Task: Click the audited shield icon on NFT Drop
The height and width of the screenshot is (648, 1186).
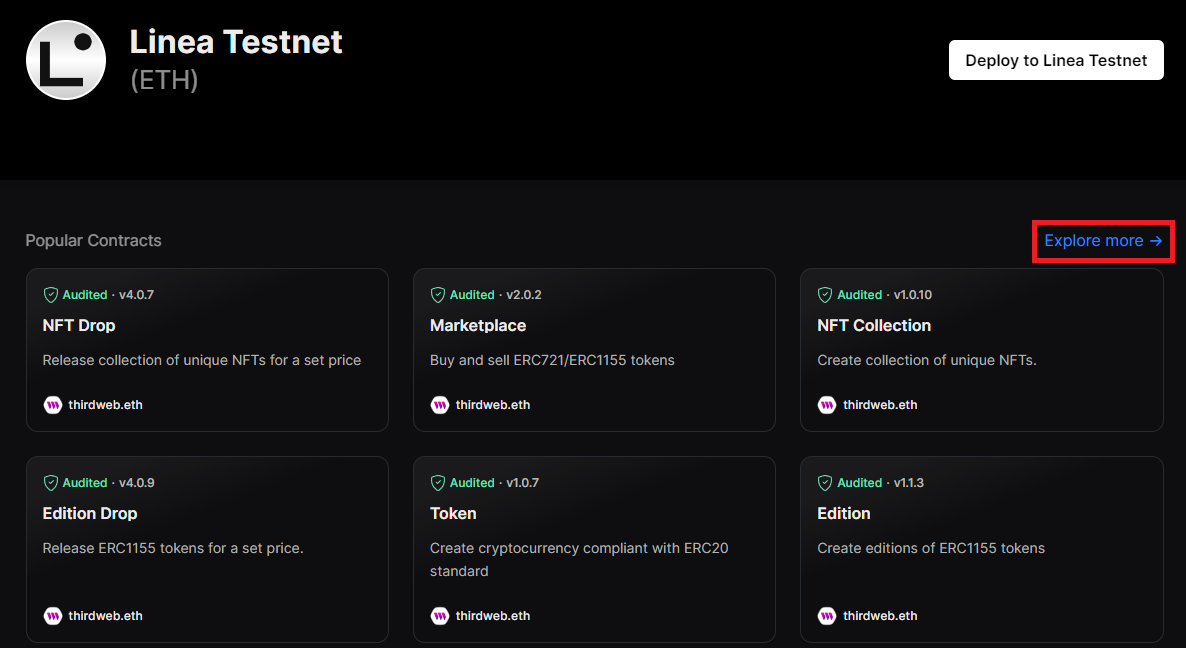Action: [x=51, y=295]
